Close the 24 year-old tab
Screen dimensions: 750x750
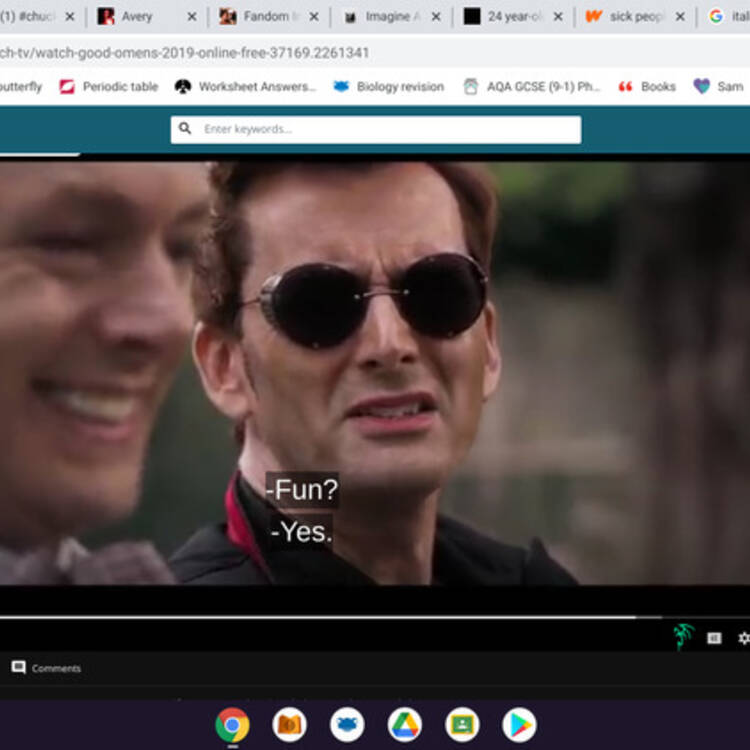(558, 17)
